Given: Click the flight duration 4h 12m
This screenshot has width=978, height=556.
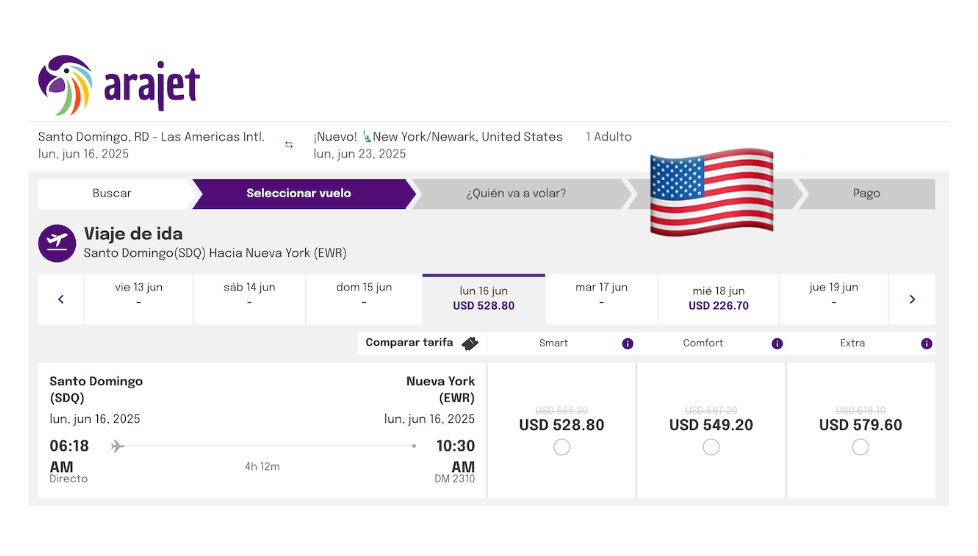Looking at the screenshot, I should coord(262,467).
